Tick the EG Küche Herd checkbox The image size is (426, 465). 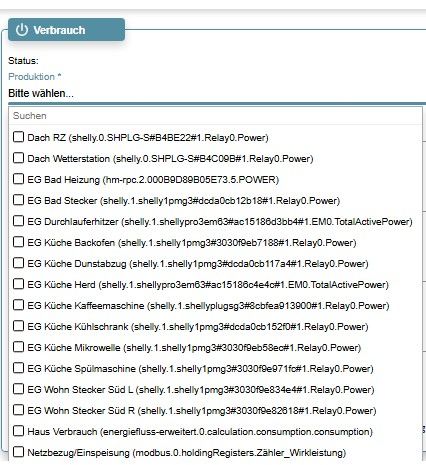pyautogui.click(x=18, y=284)
